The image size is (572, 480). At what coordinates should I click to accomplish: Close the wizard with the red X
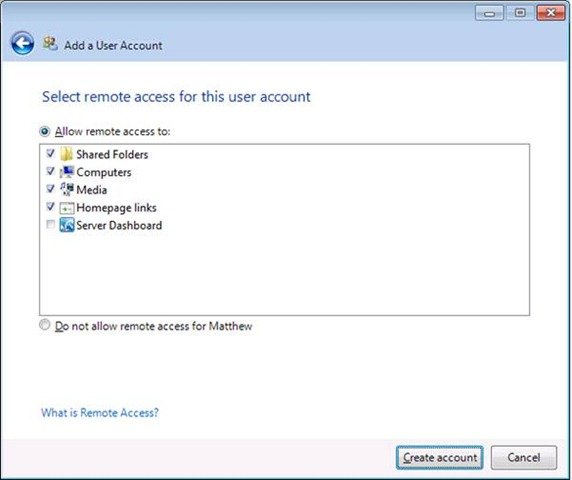click(x=551, y=13)
